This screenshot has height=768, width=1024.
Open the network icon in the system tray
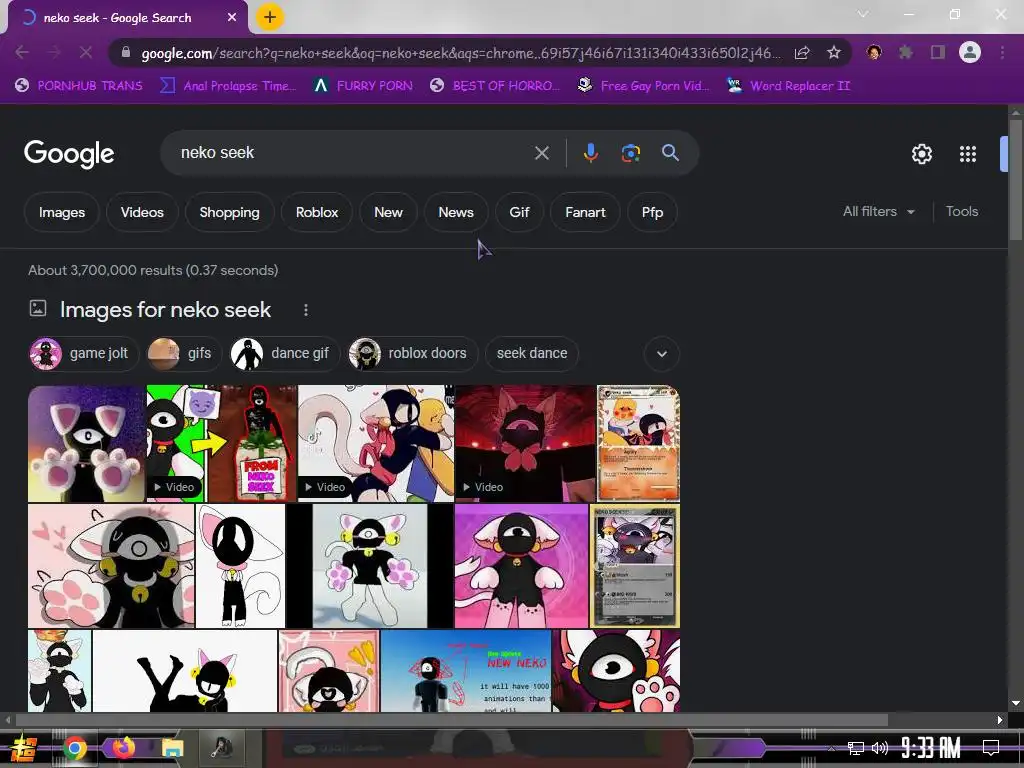[x=855, y=748]
